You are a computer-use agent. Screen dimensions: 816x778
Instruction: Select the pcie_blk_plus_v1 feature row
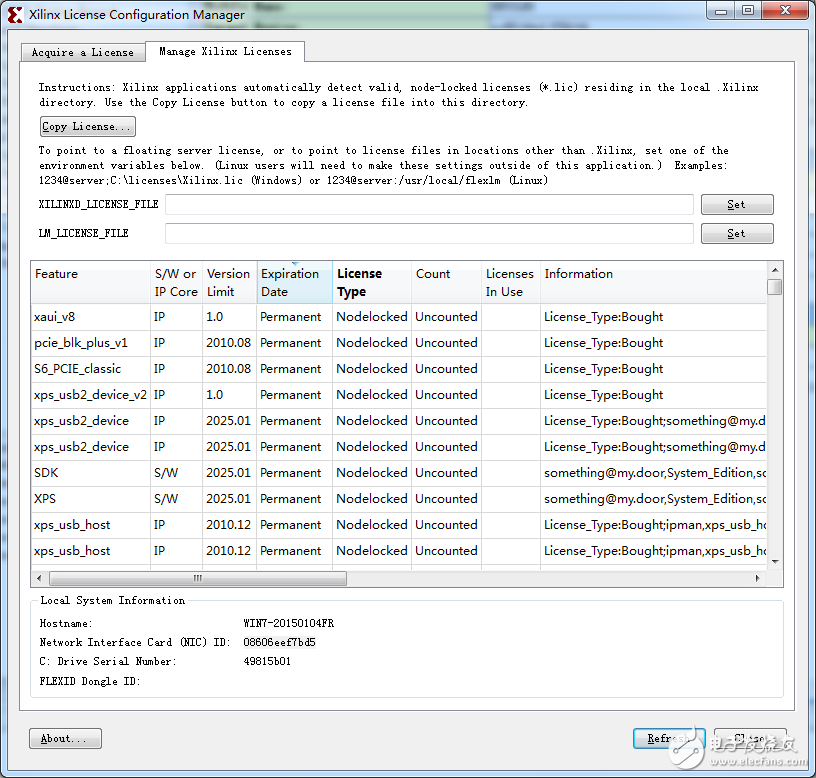pos(399,343)
